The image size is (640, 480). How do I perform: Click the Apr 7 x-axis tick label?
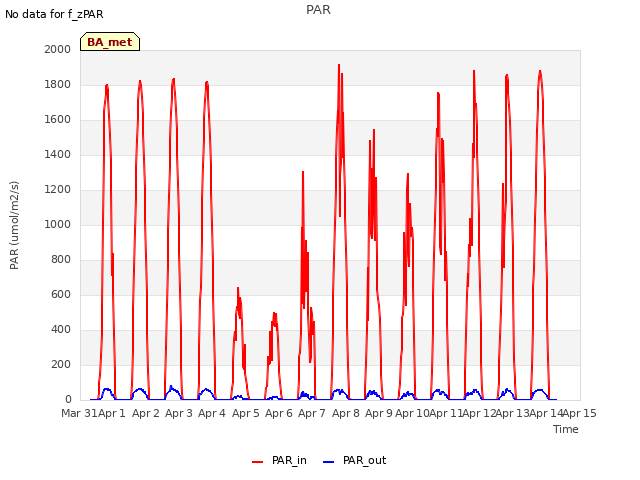(312, 413)
